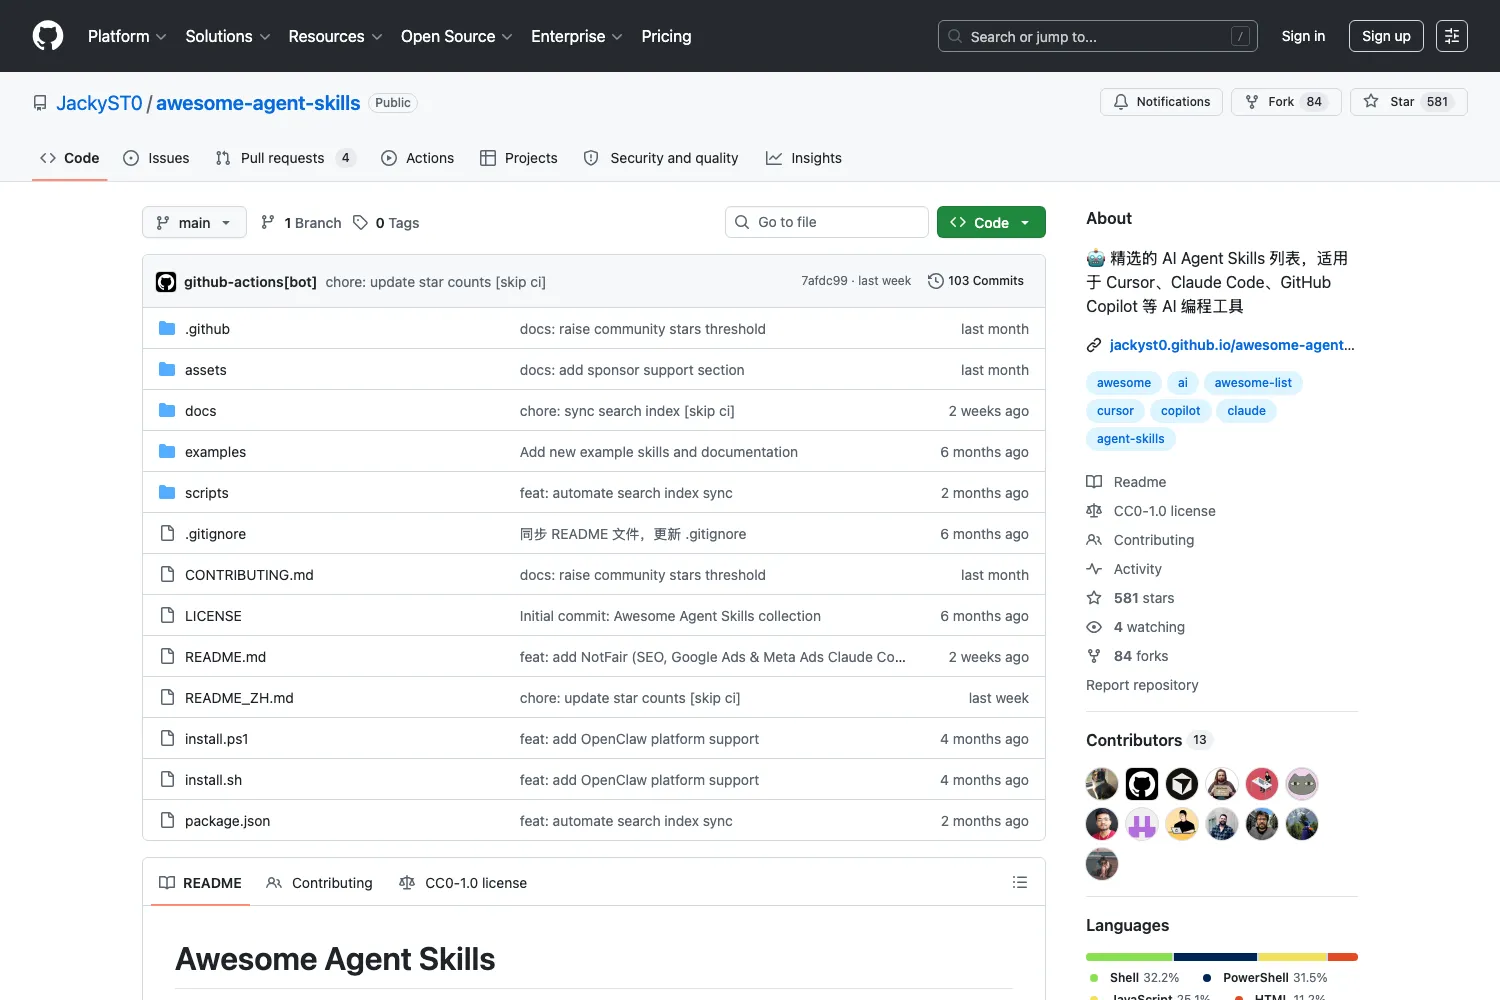Open the last contributor avatar in third row
1500x1000 pixels.
click(1102, 864)
